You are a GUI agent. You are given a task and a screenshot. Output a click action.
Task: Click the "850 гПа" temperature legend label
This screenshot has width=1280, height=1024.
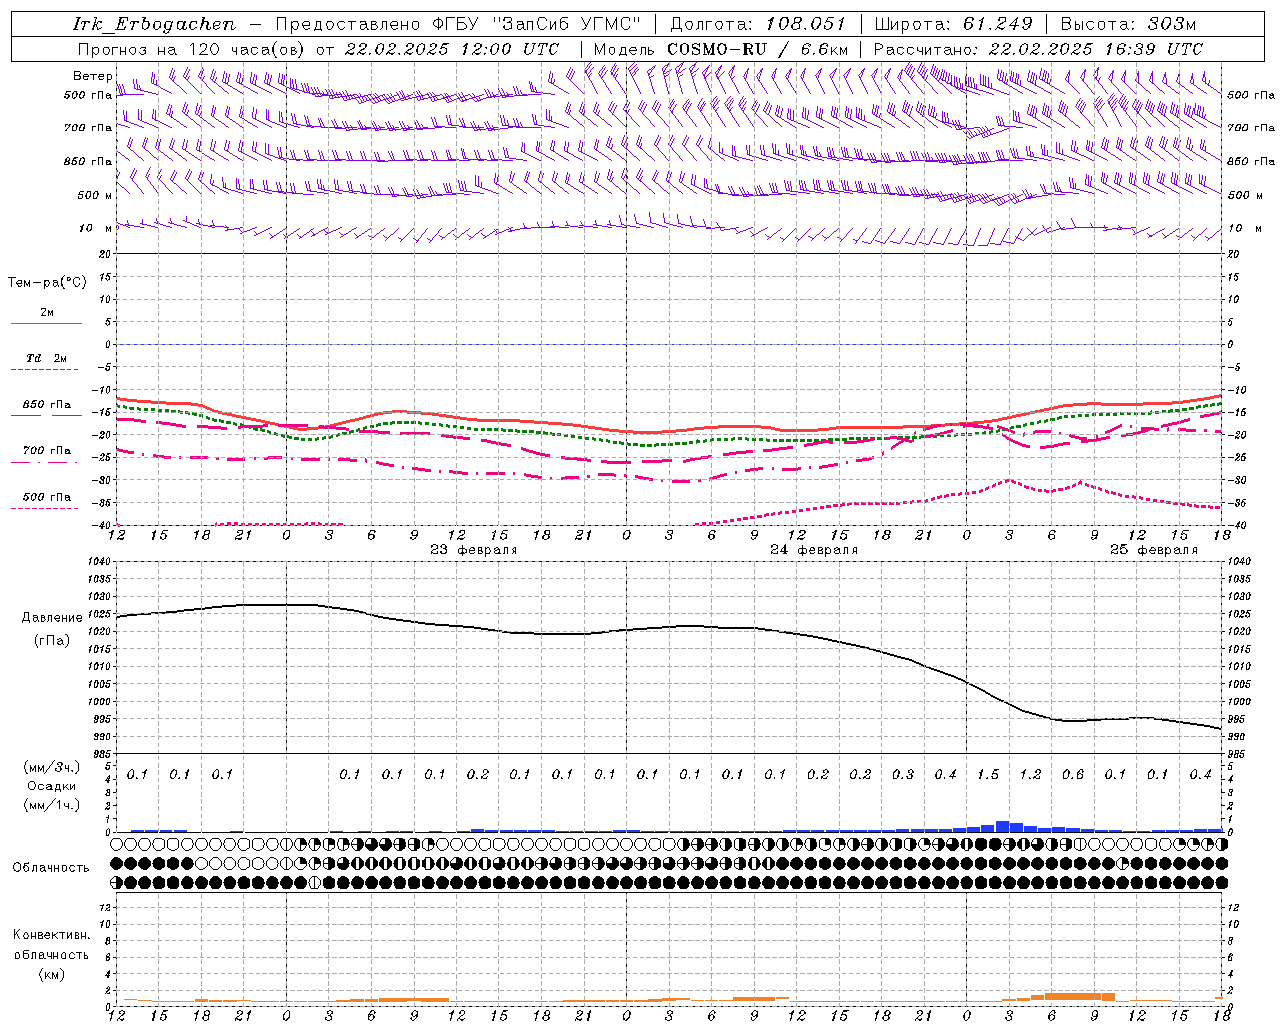click(46, 405)
